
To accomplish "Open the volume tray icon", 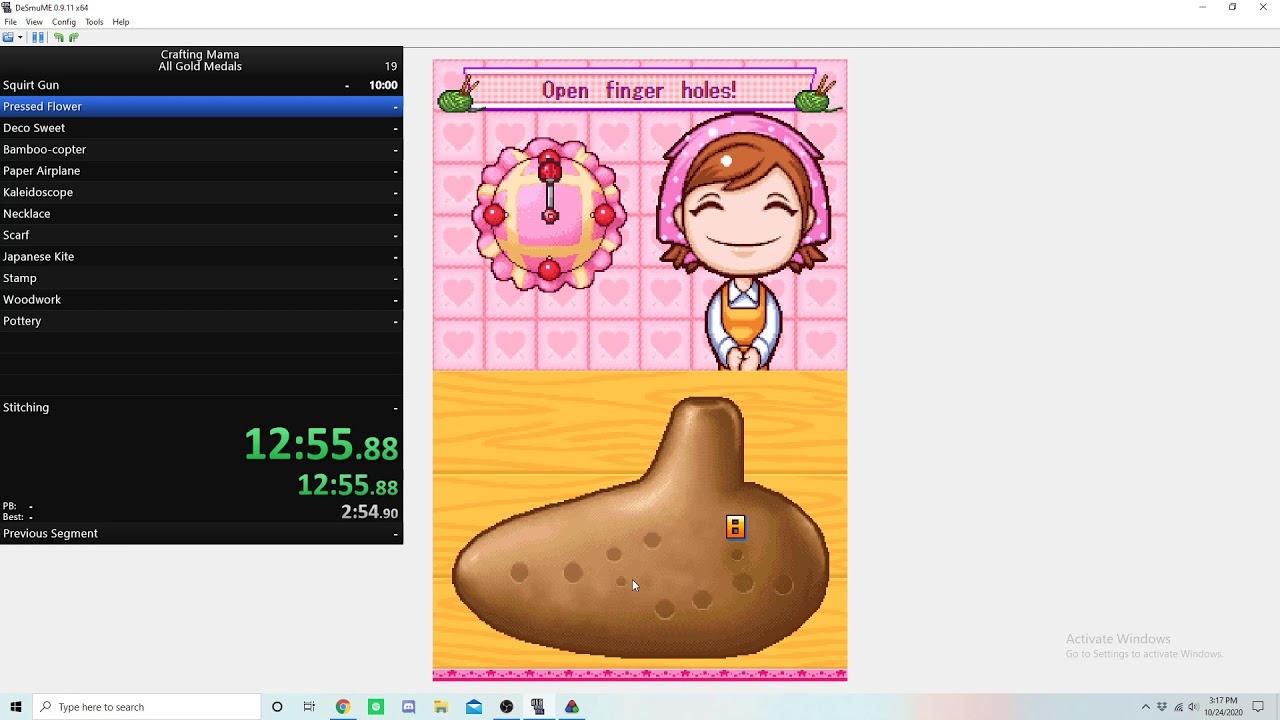I will coord(1194,707).
